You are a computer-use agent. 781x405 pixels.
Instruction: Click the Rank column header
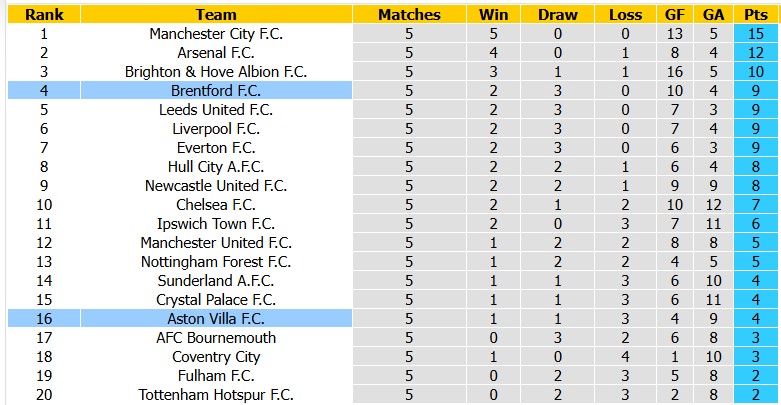pos(44,14)
